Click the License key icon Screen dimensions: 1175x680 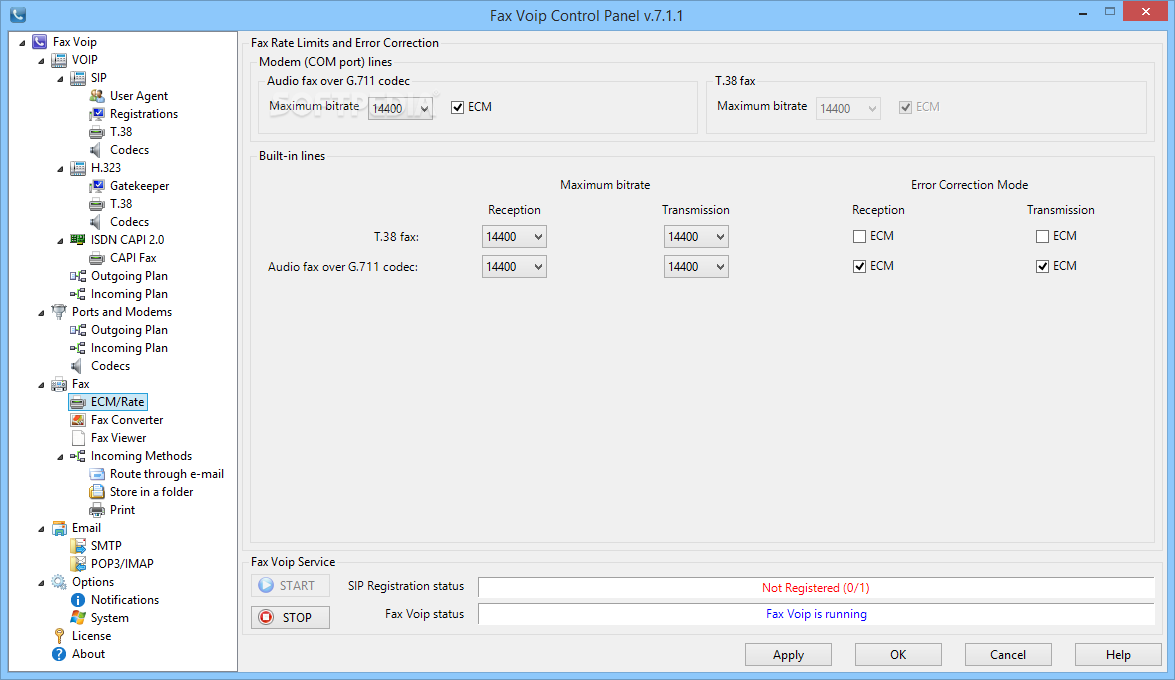59,636
